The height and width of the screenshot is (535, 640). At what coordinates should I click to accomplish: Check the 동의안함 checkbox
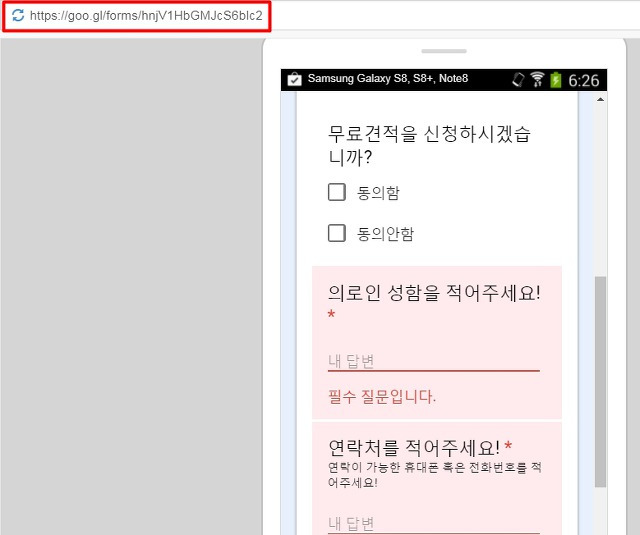point(337,233)
